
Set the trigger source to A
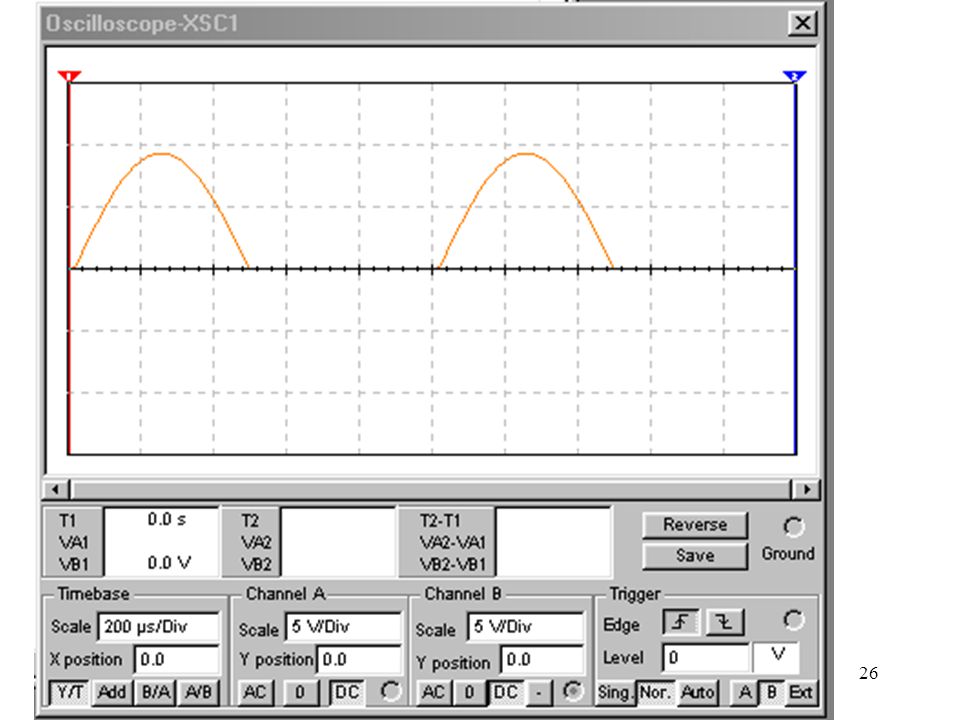745,692
